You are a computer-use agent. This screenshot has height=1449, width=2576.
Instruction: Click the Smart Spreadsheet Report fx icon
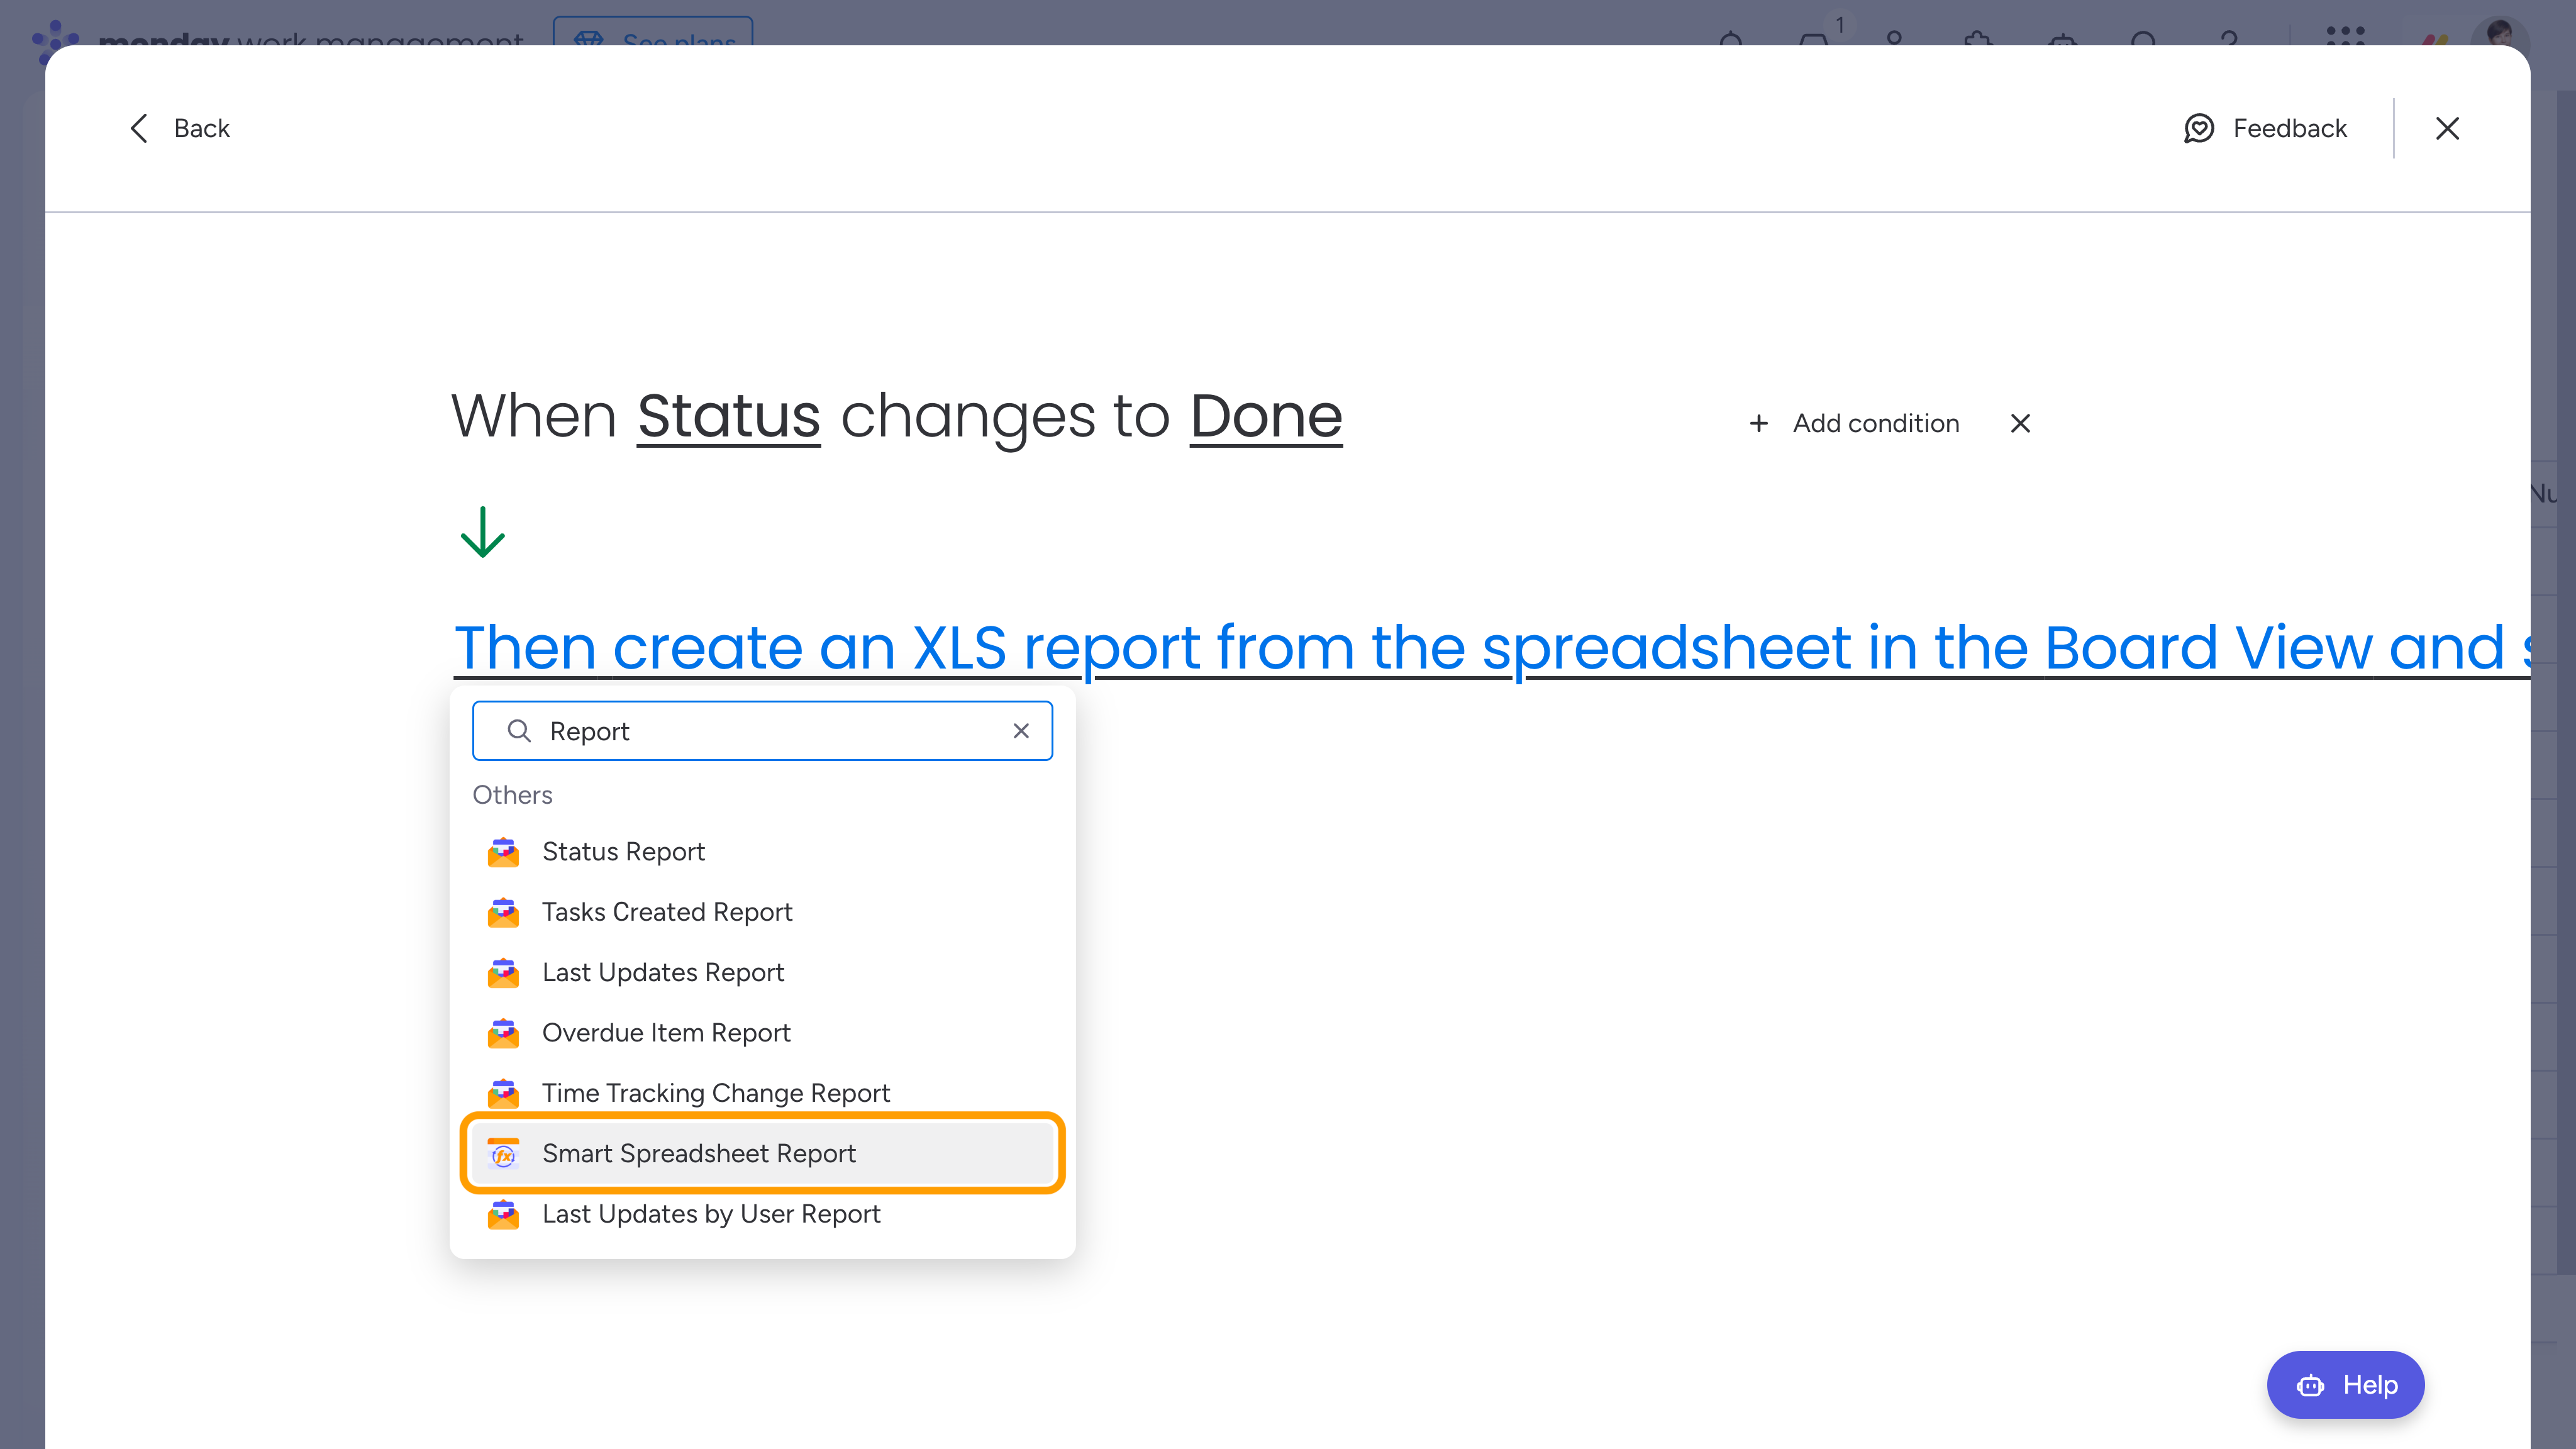[503, 1154]
